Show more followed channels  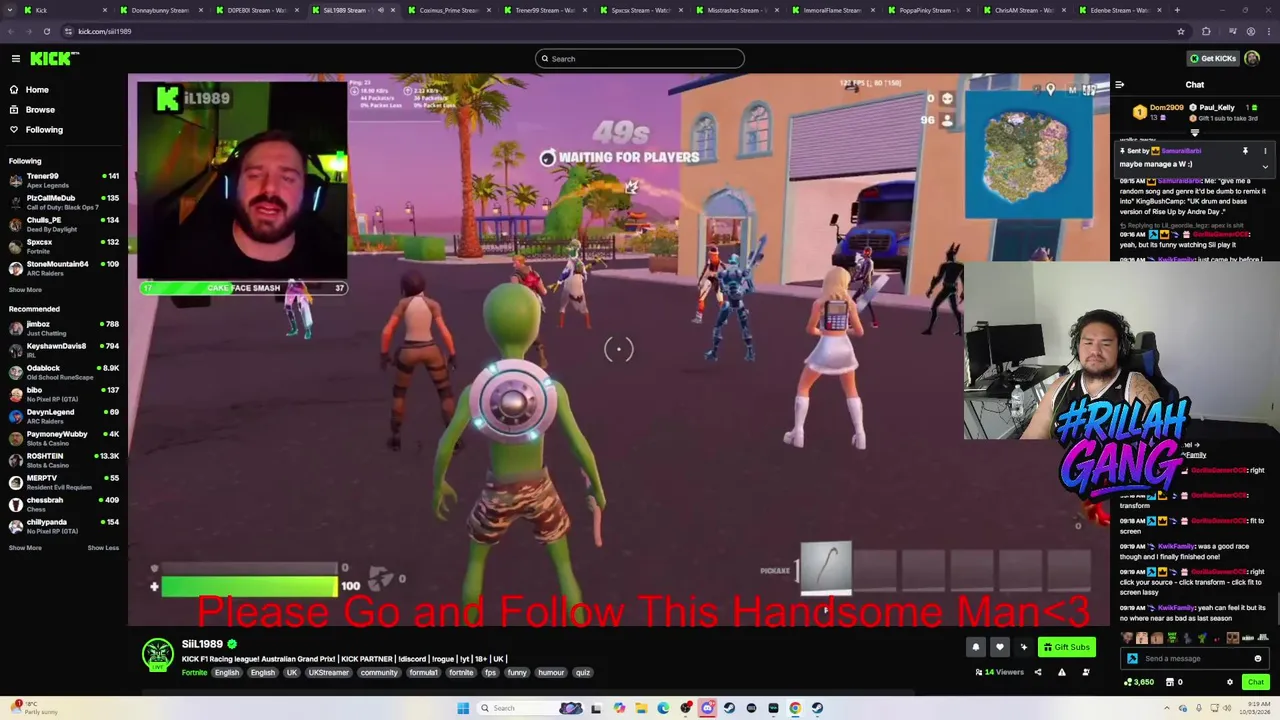click(x=25, y=290)
